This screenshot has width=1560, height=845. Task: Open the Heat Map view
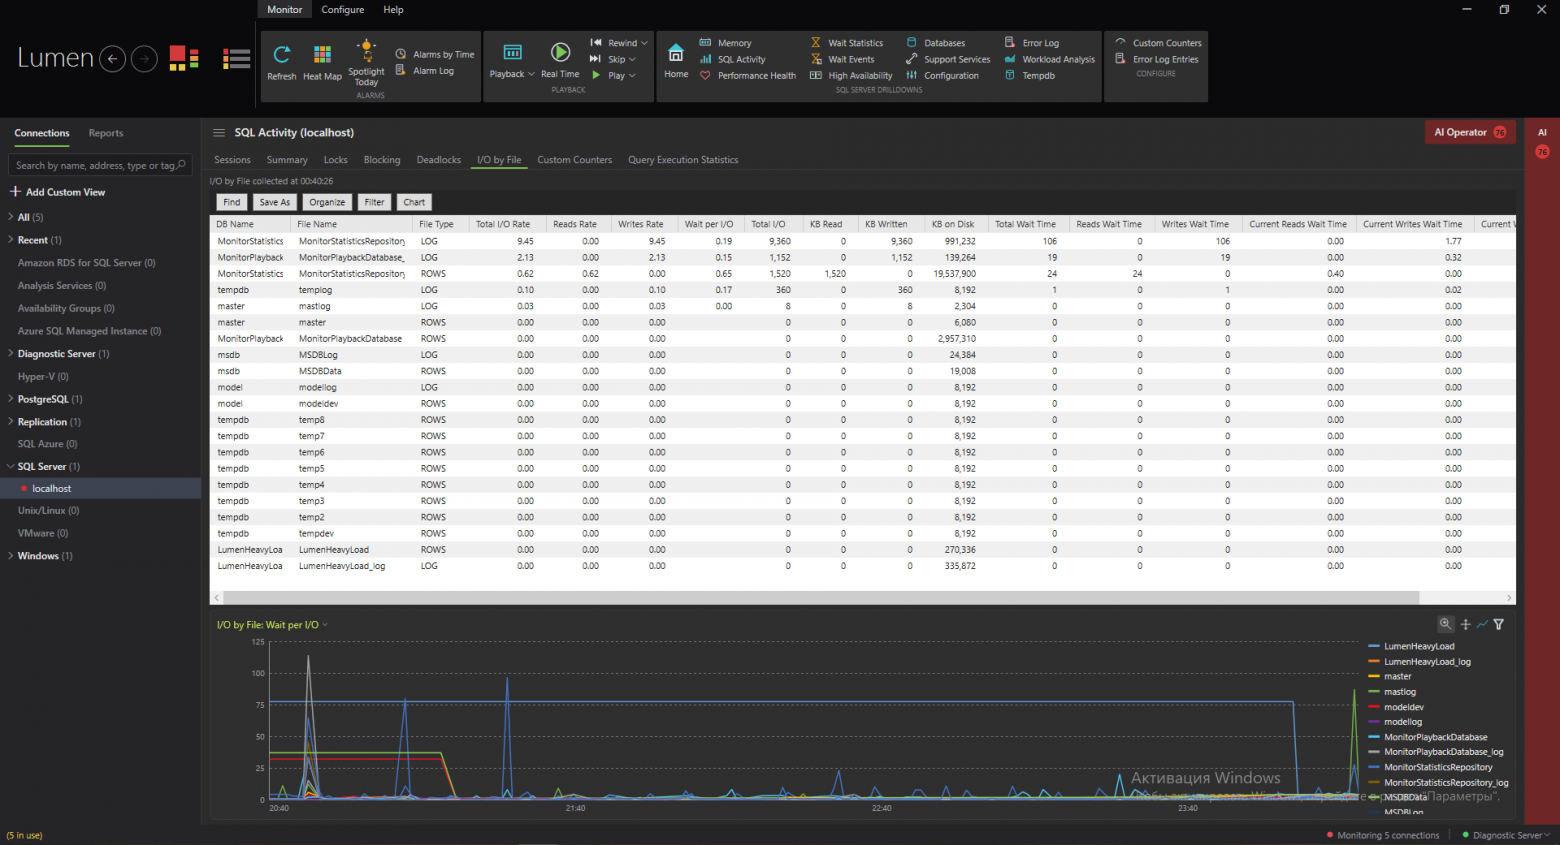[x=322, y=62]
